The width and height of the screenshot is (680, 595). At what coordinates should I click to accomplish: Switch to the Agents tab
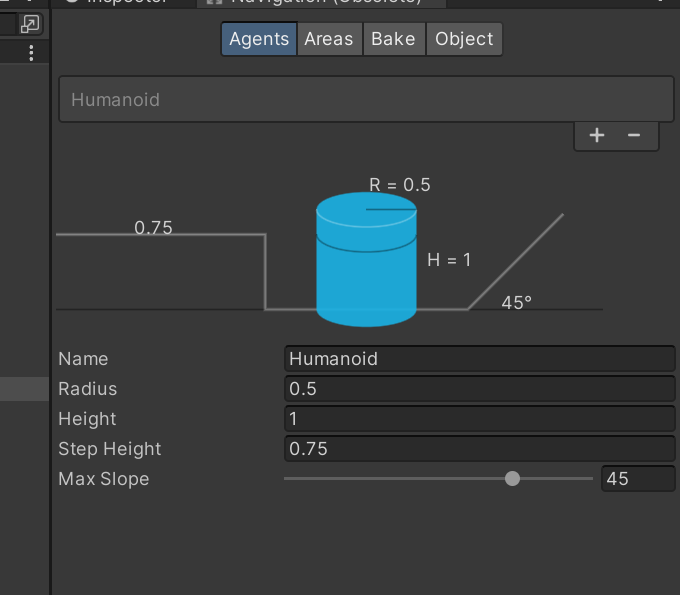tap(259, 39)
